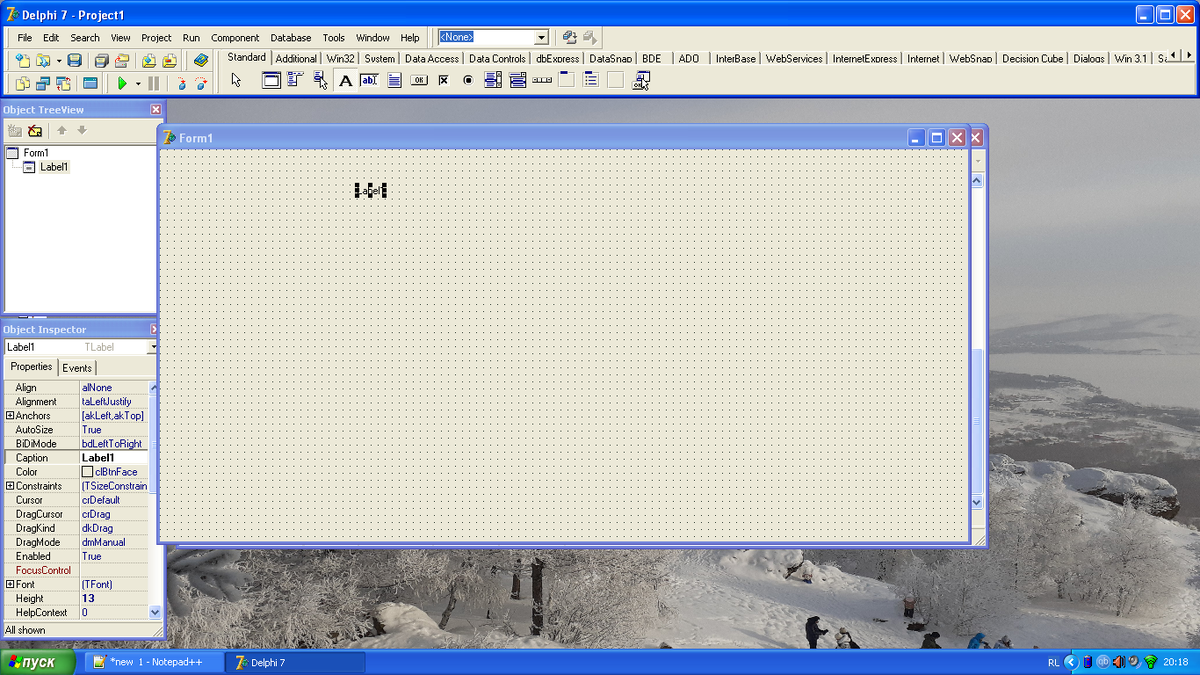Click Object Inspector scrollbar down arrow
The width and height of the screenshot is (1200, 675).
tap(154, 612)
